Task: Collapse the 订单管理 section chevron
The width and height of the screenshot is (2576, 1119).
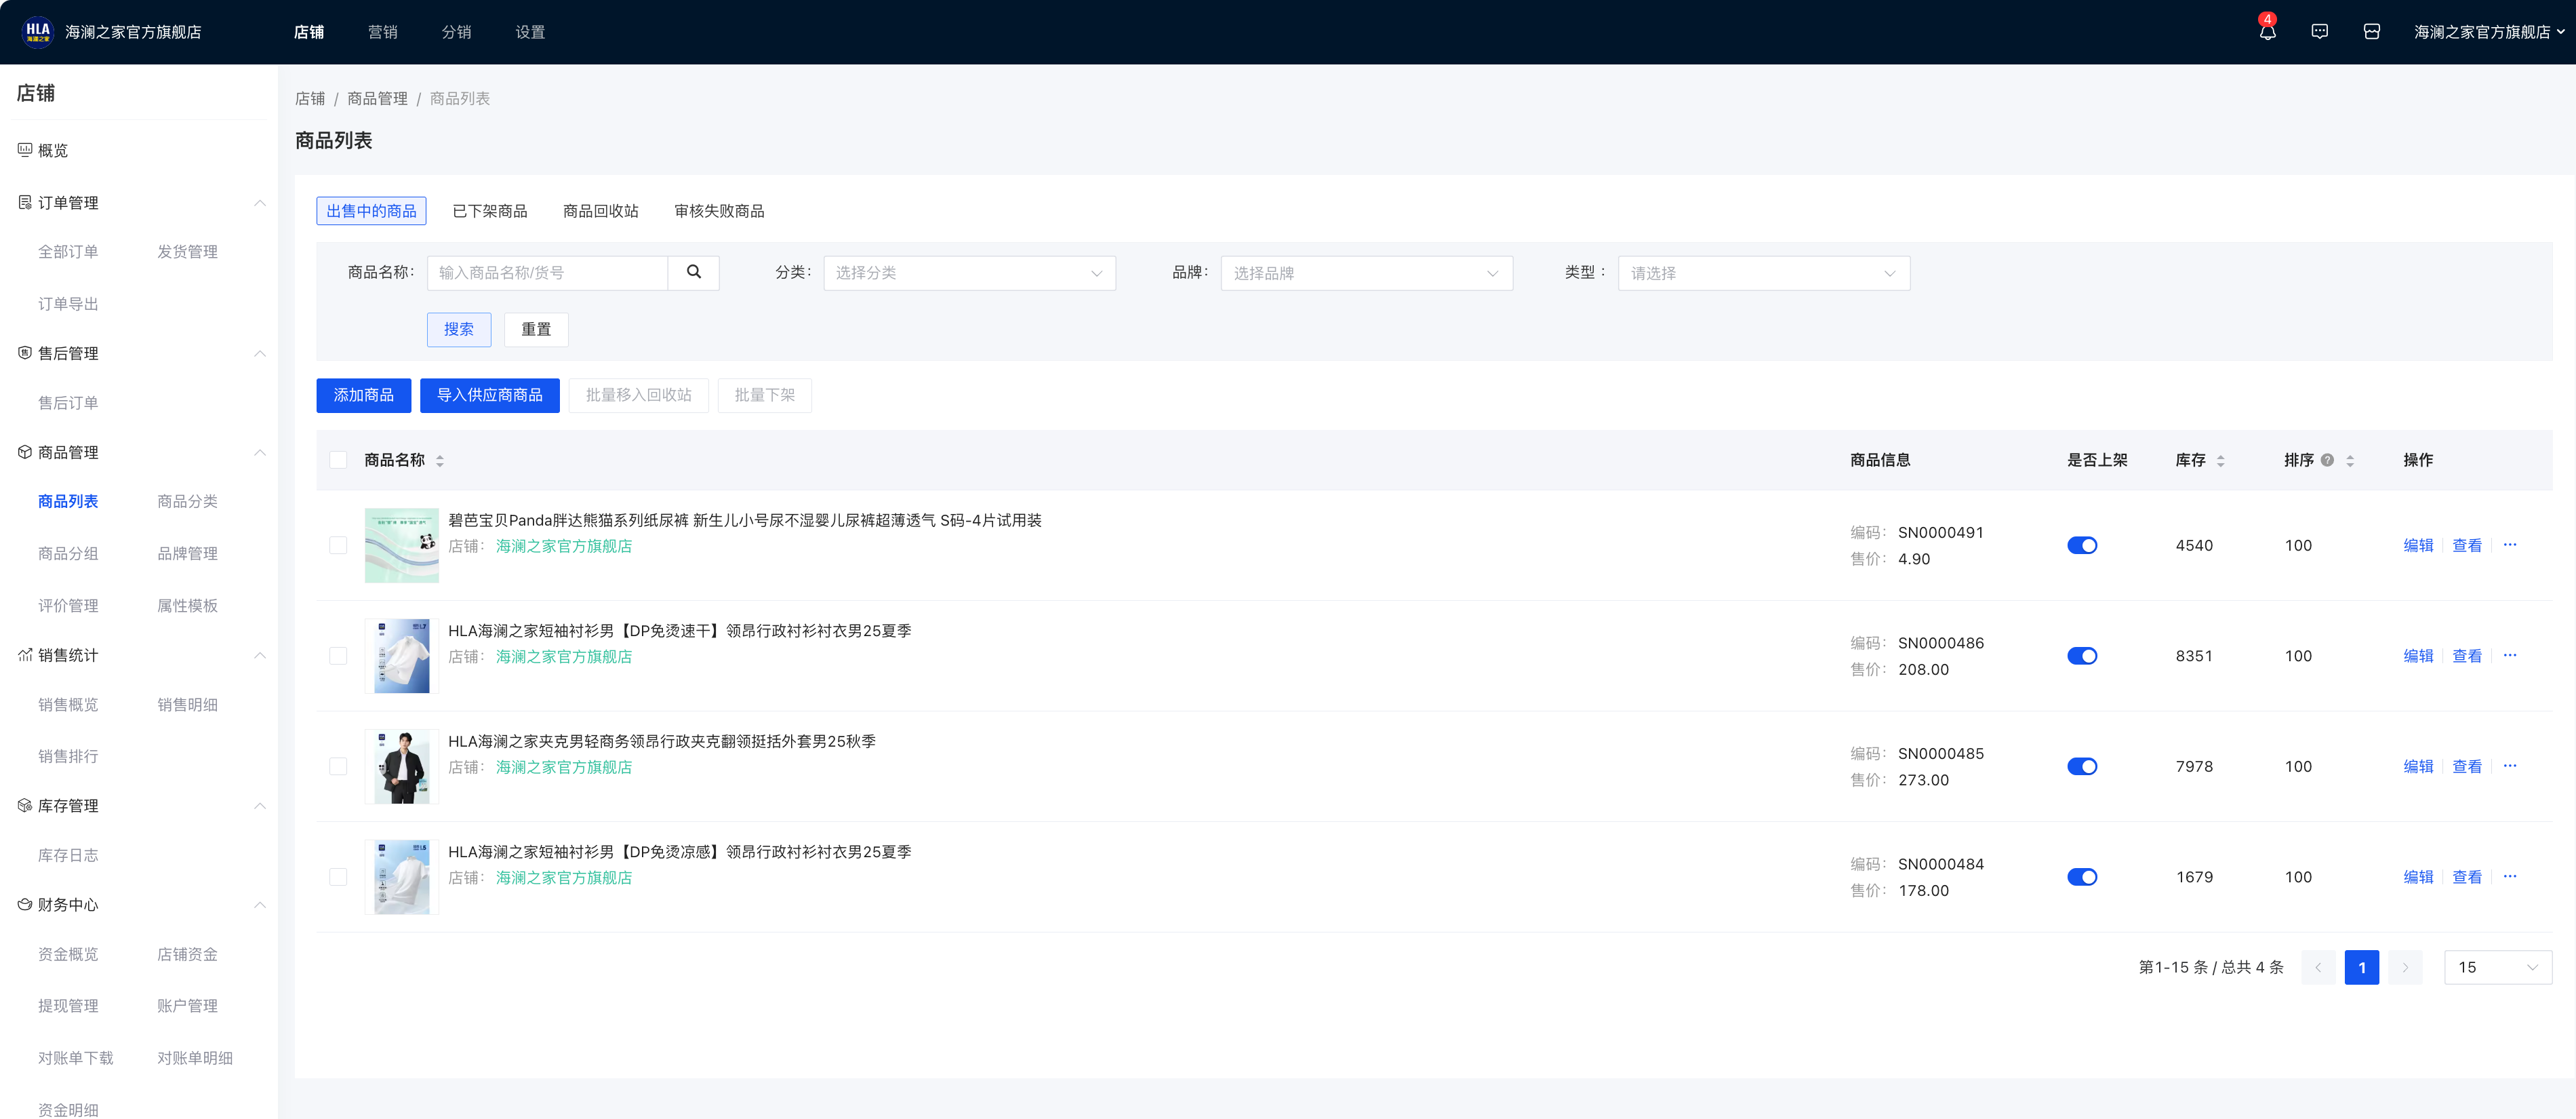Action: pos(260,202)
